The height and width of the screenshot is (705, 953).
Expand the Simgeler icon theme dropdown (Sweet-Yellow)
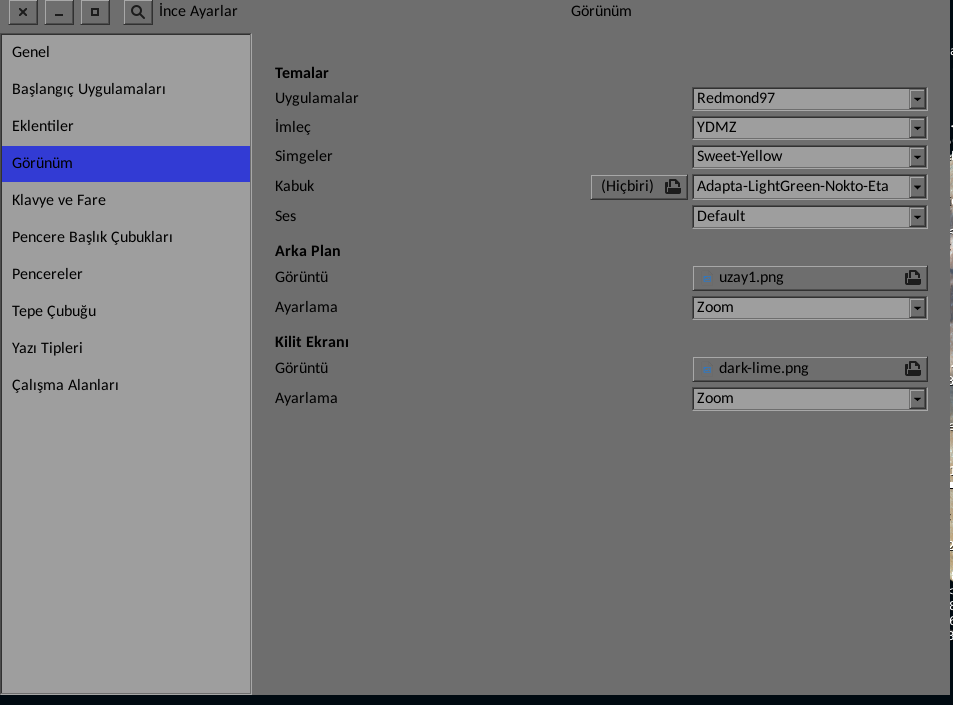pyautogui.click(x=810, y=157)
